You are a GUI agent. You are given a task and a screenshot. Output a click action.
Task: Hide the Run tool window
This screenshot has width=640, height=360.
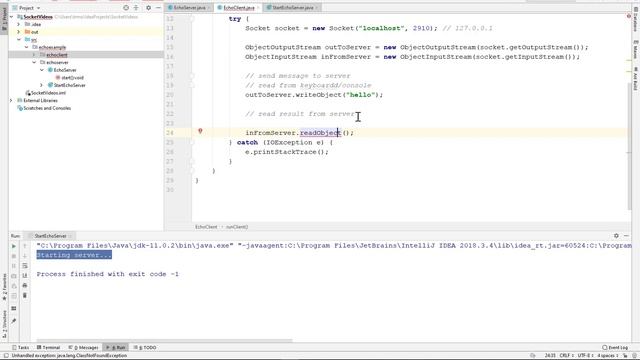tap(626, 236)
